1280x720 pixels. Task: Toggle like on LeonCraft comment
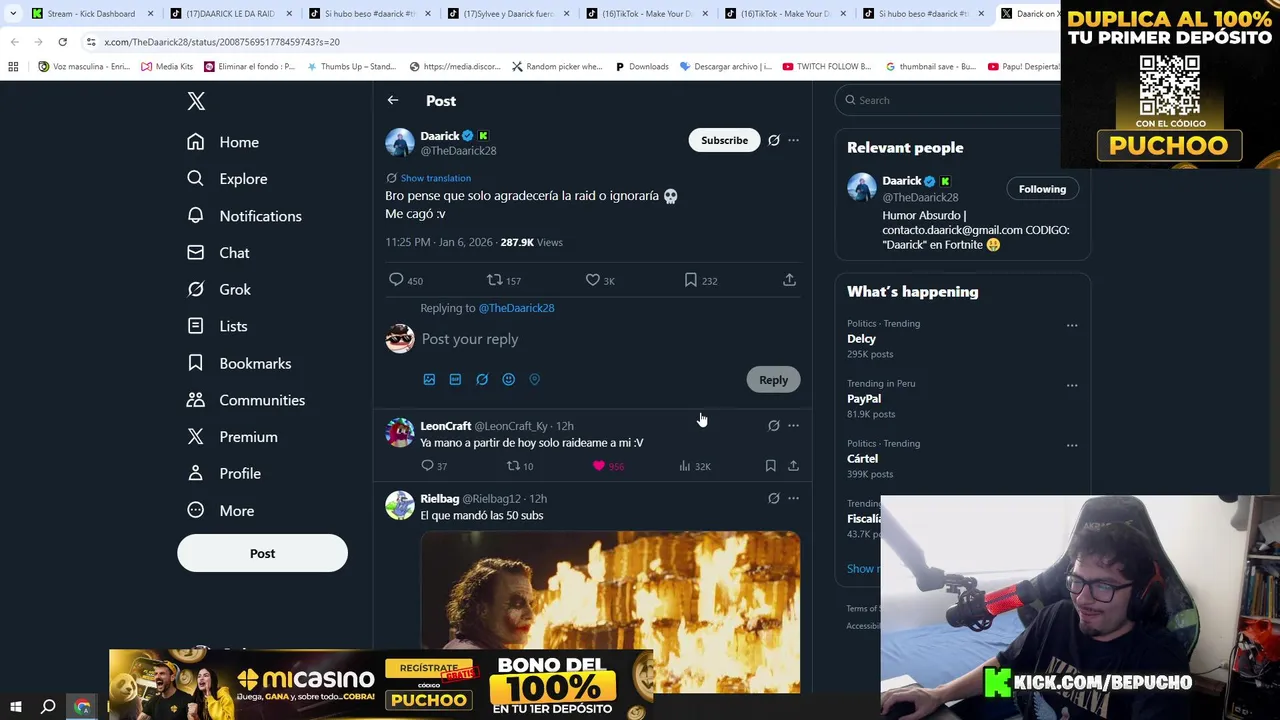(599, 466)
